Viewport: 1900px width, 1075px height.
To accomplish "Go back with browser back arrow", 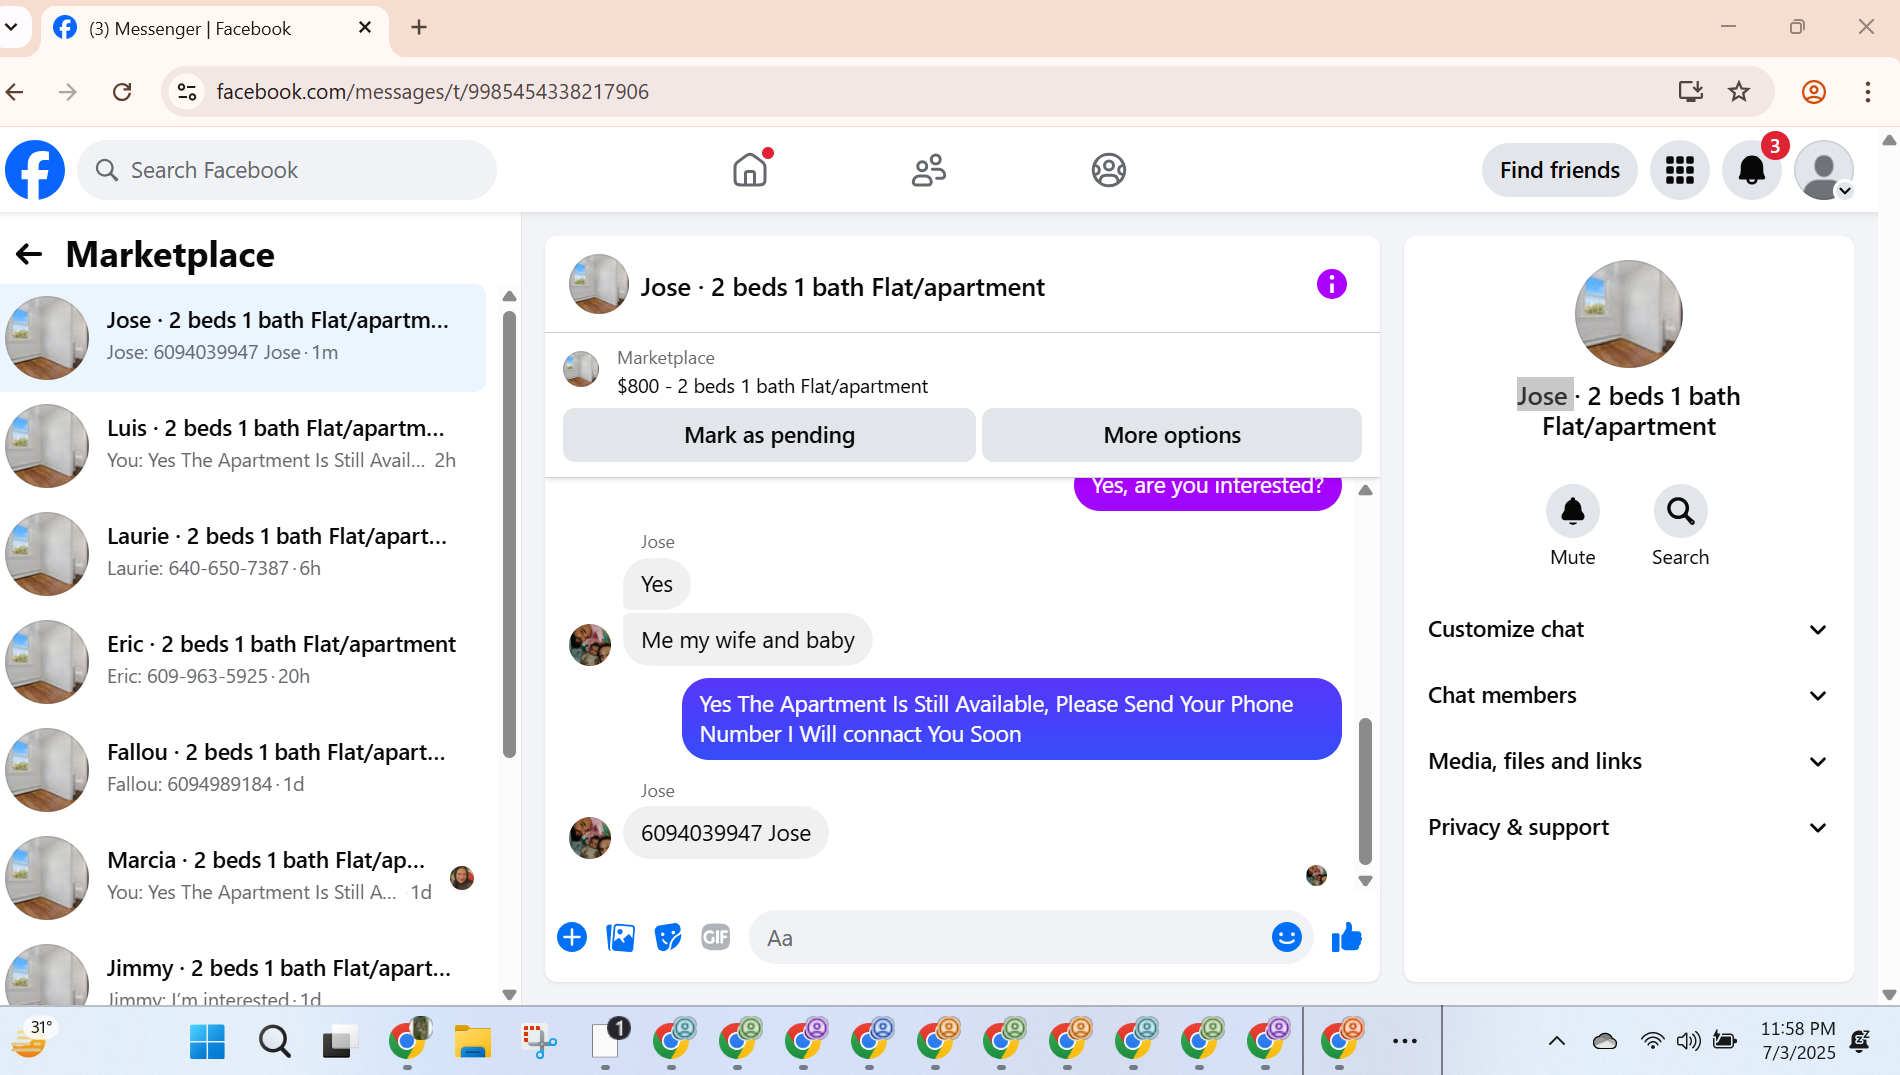I will coord(15,92).
